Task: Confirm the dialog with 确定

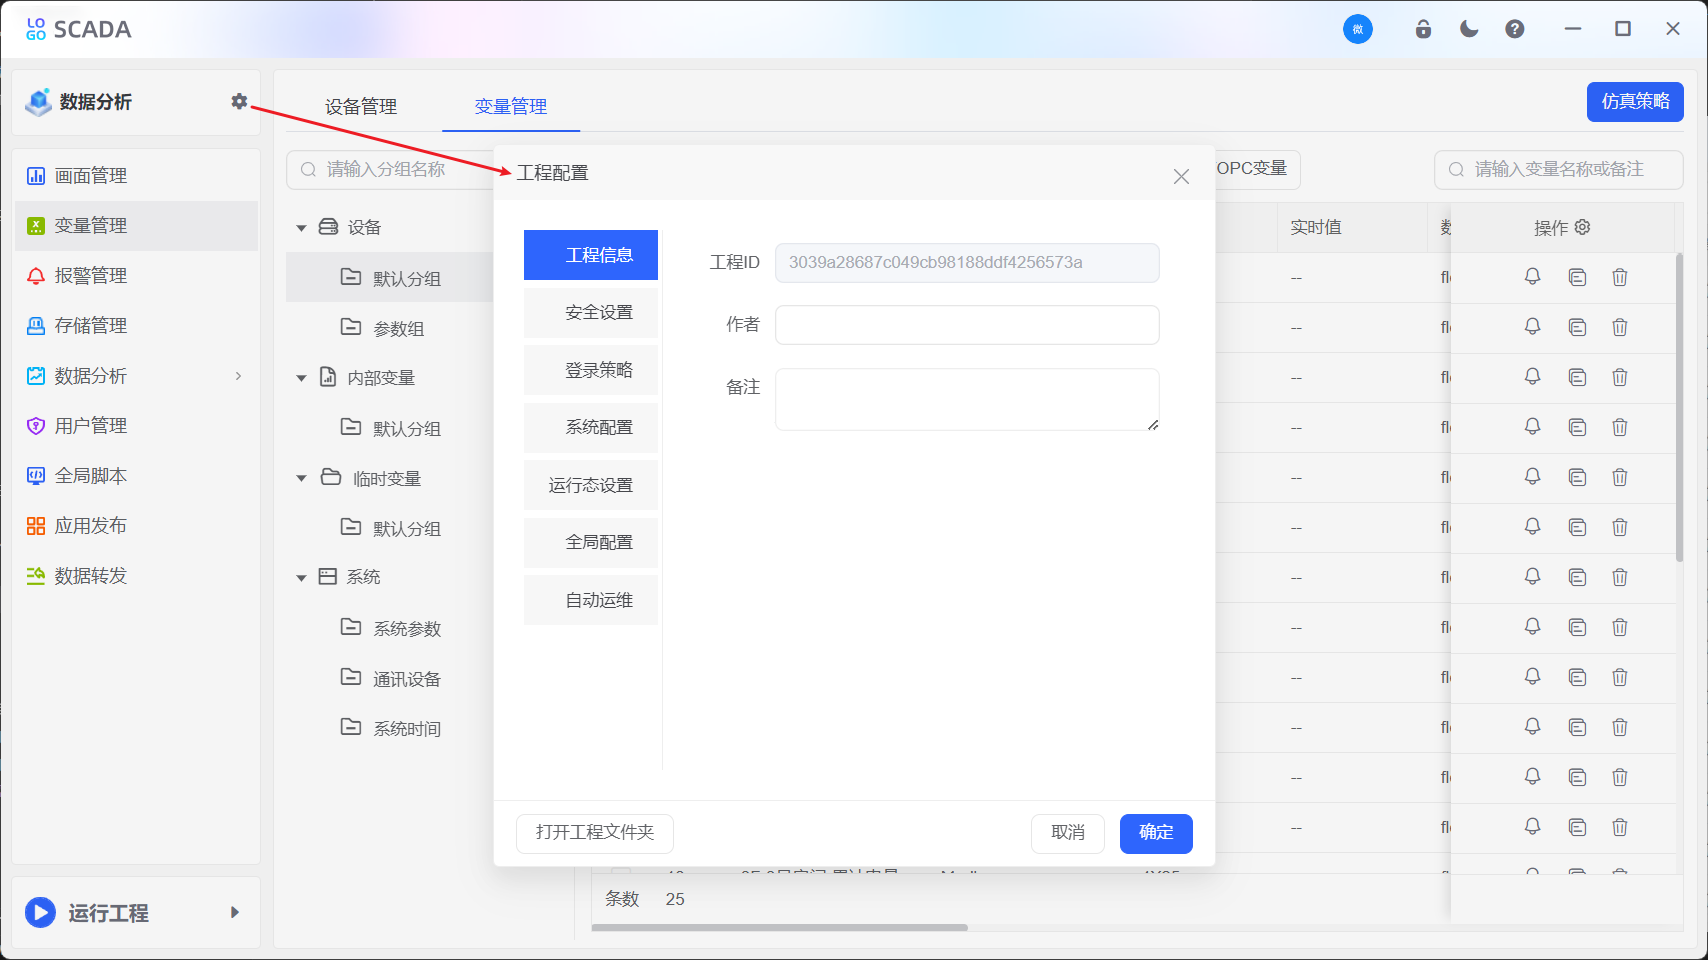Action: pyautogui.click(x=1155, y=833)
